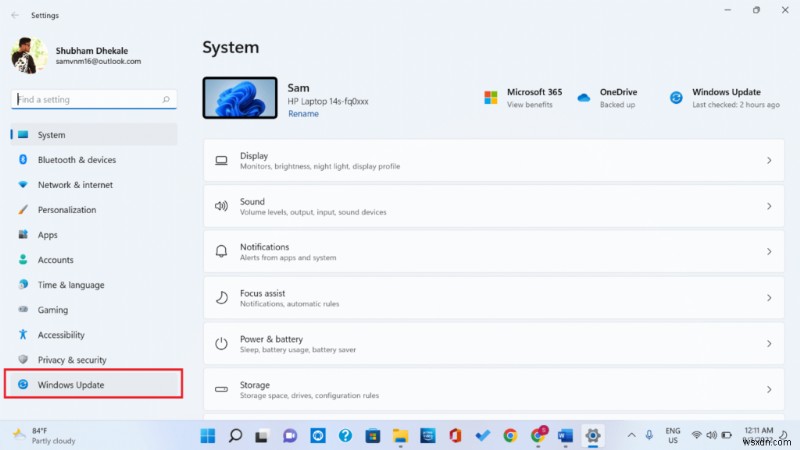Click the ENG US language indicator
This screenshot has width=800, height=450.
[673, 436]
